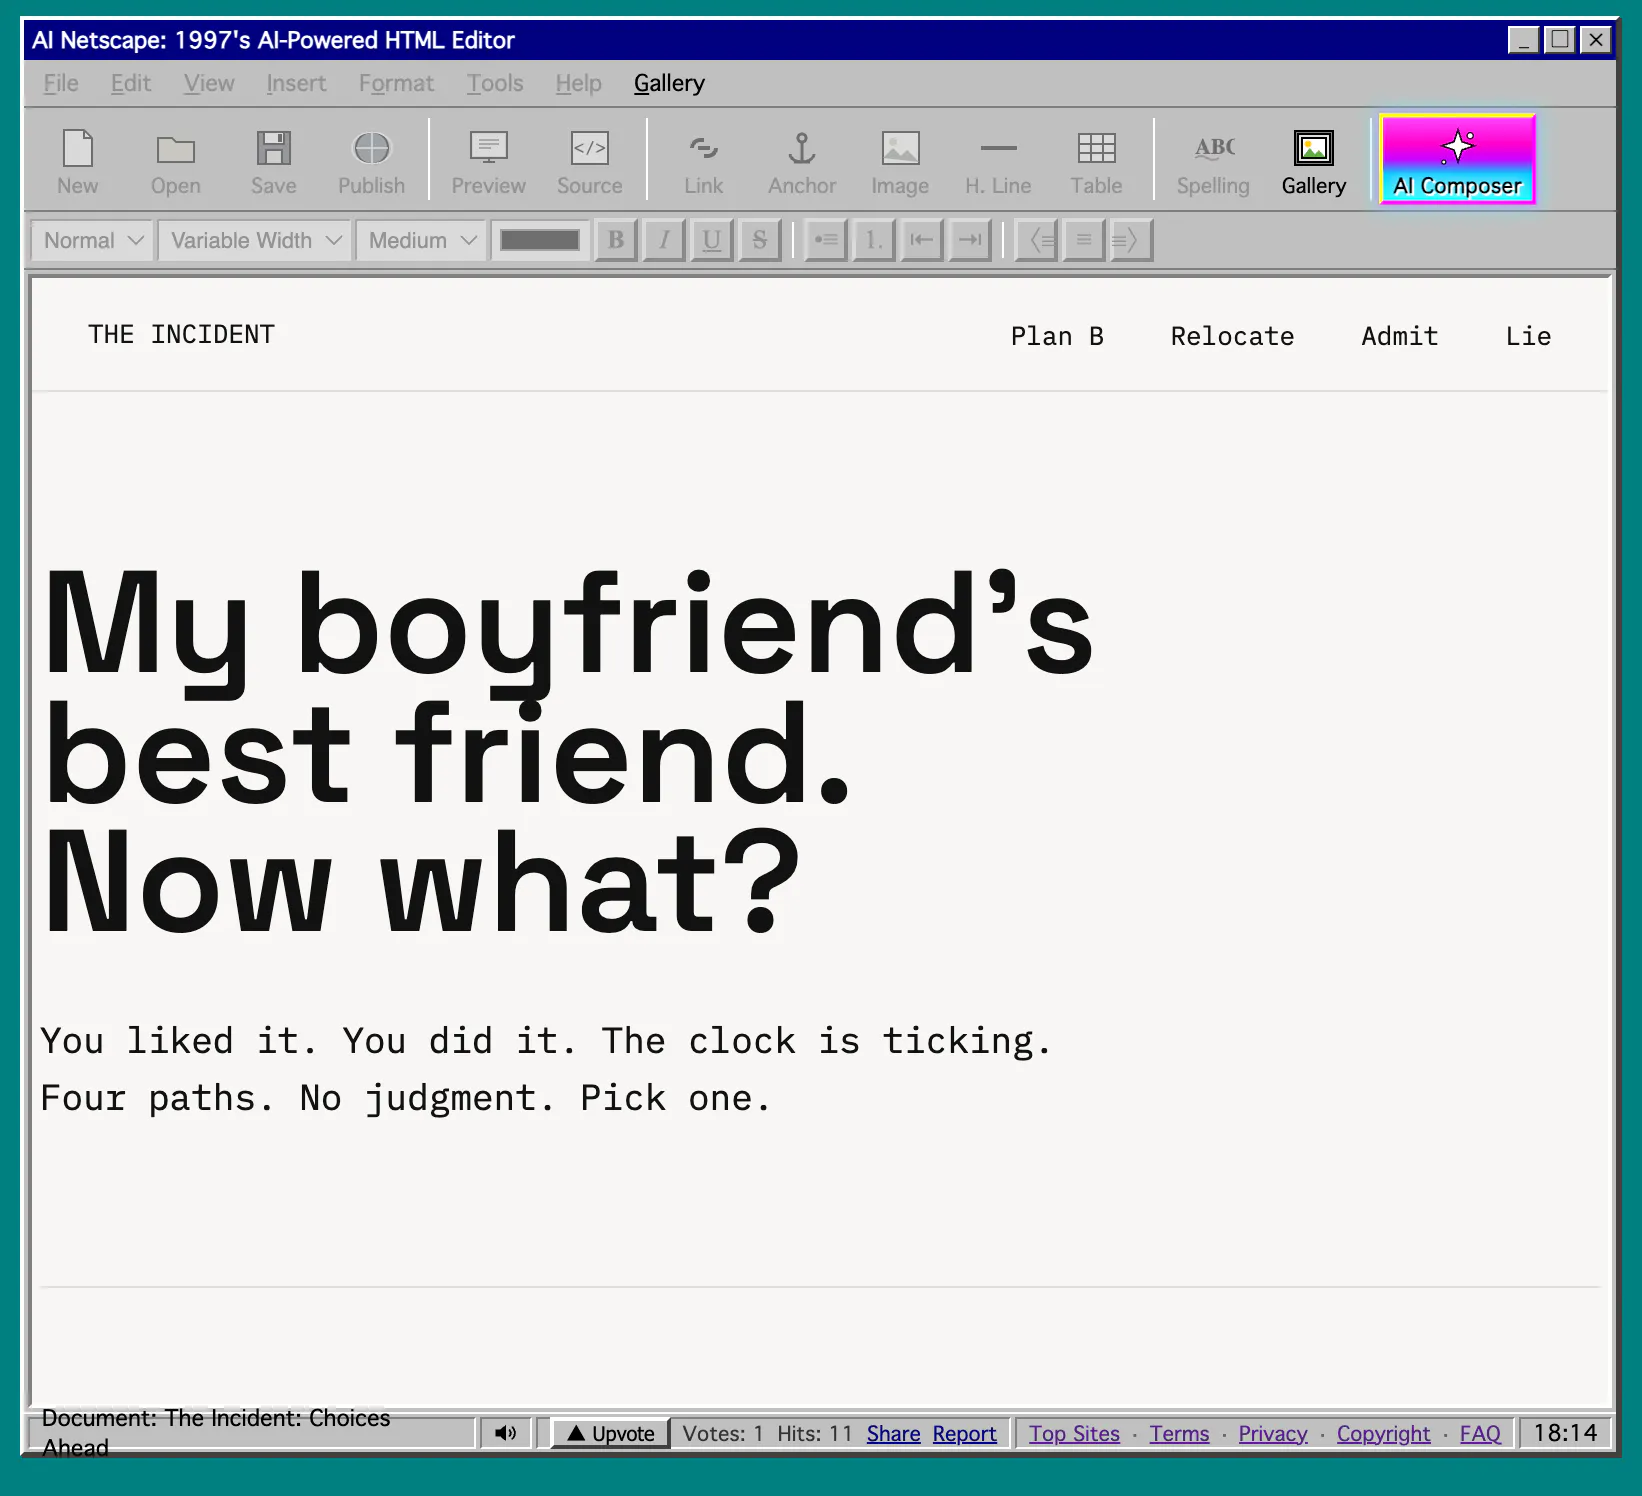Click the 'Votes: 1' status text
Image resolution: width=1642 pixels, height=1496 pixels.
point(722,1433)
